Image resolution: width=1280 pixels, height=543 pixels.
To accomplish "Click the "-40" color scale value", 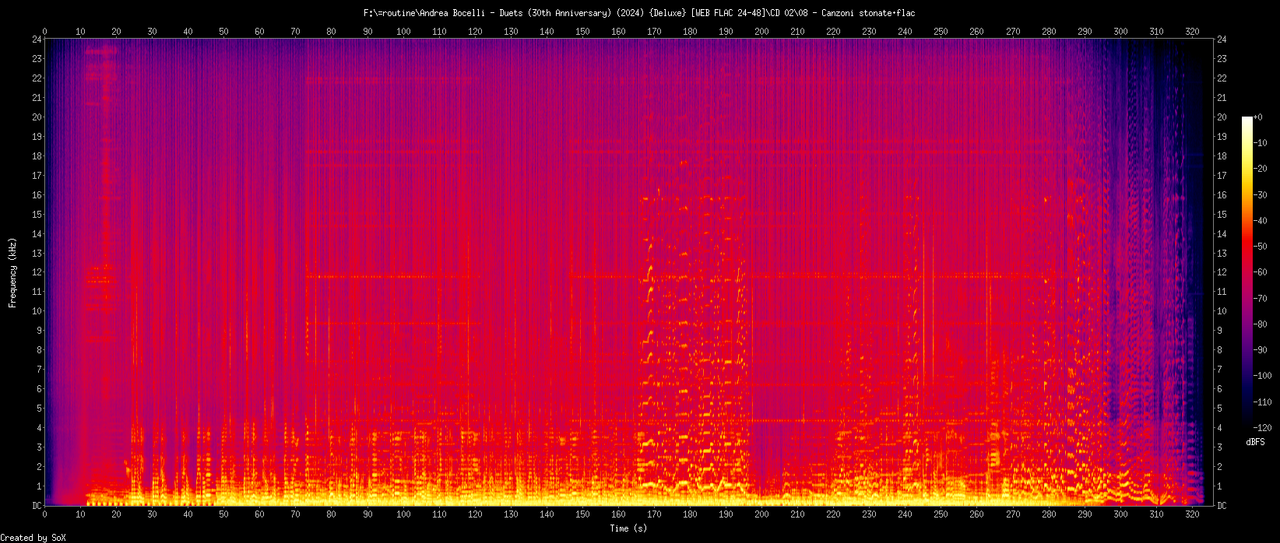I will click(1261, 221).
